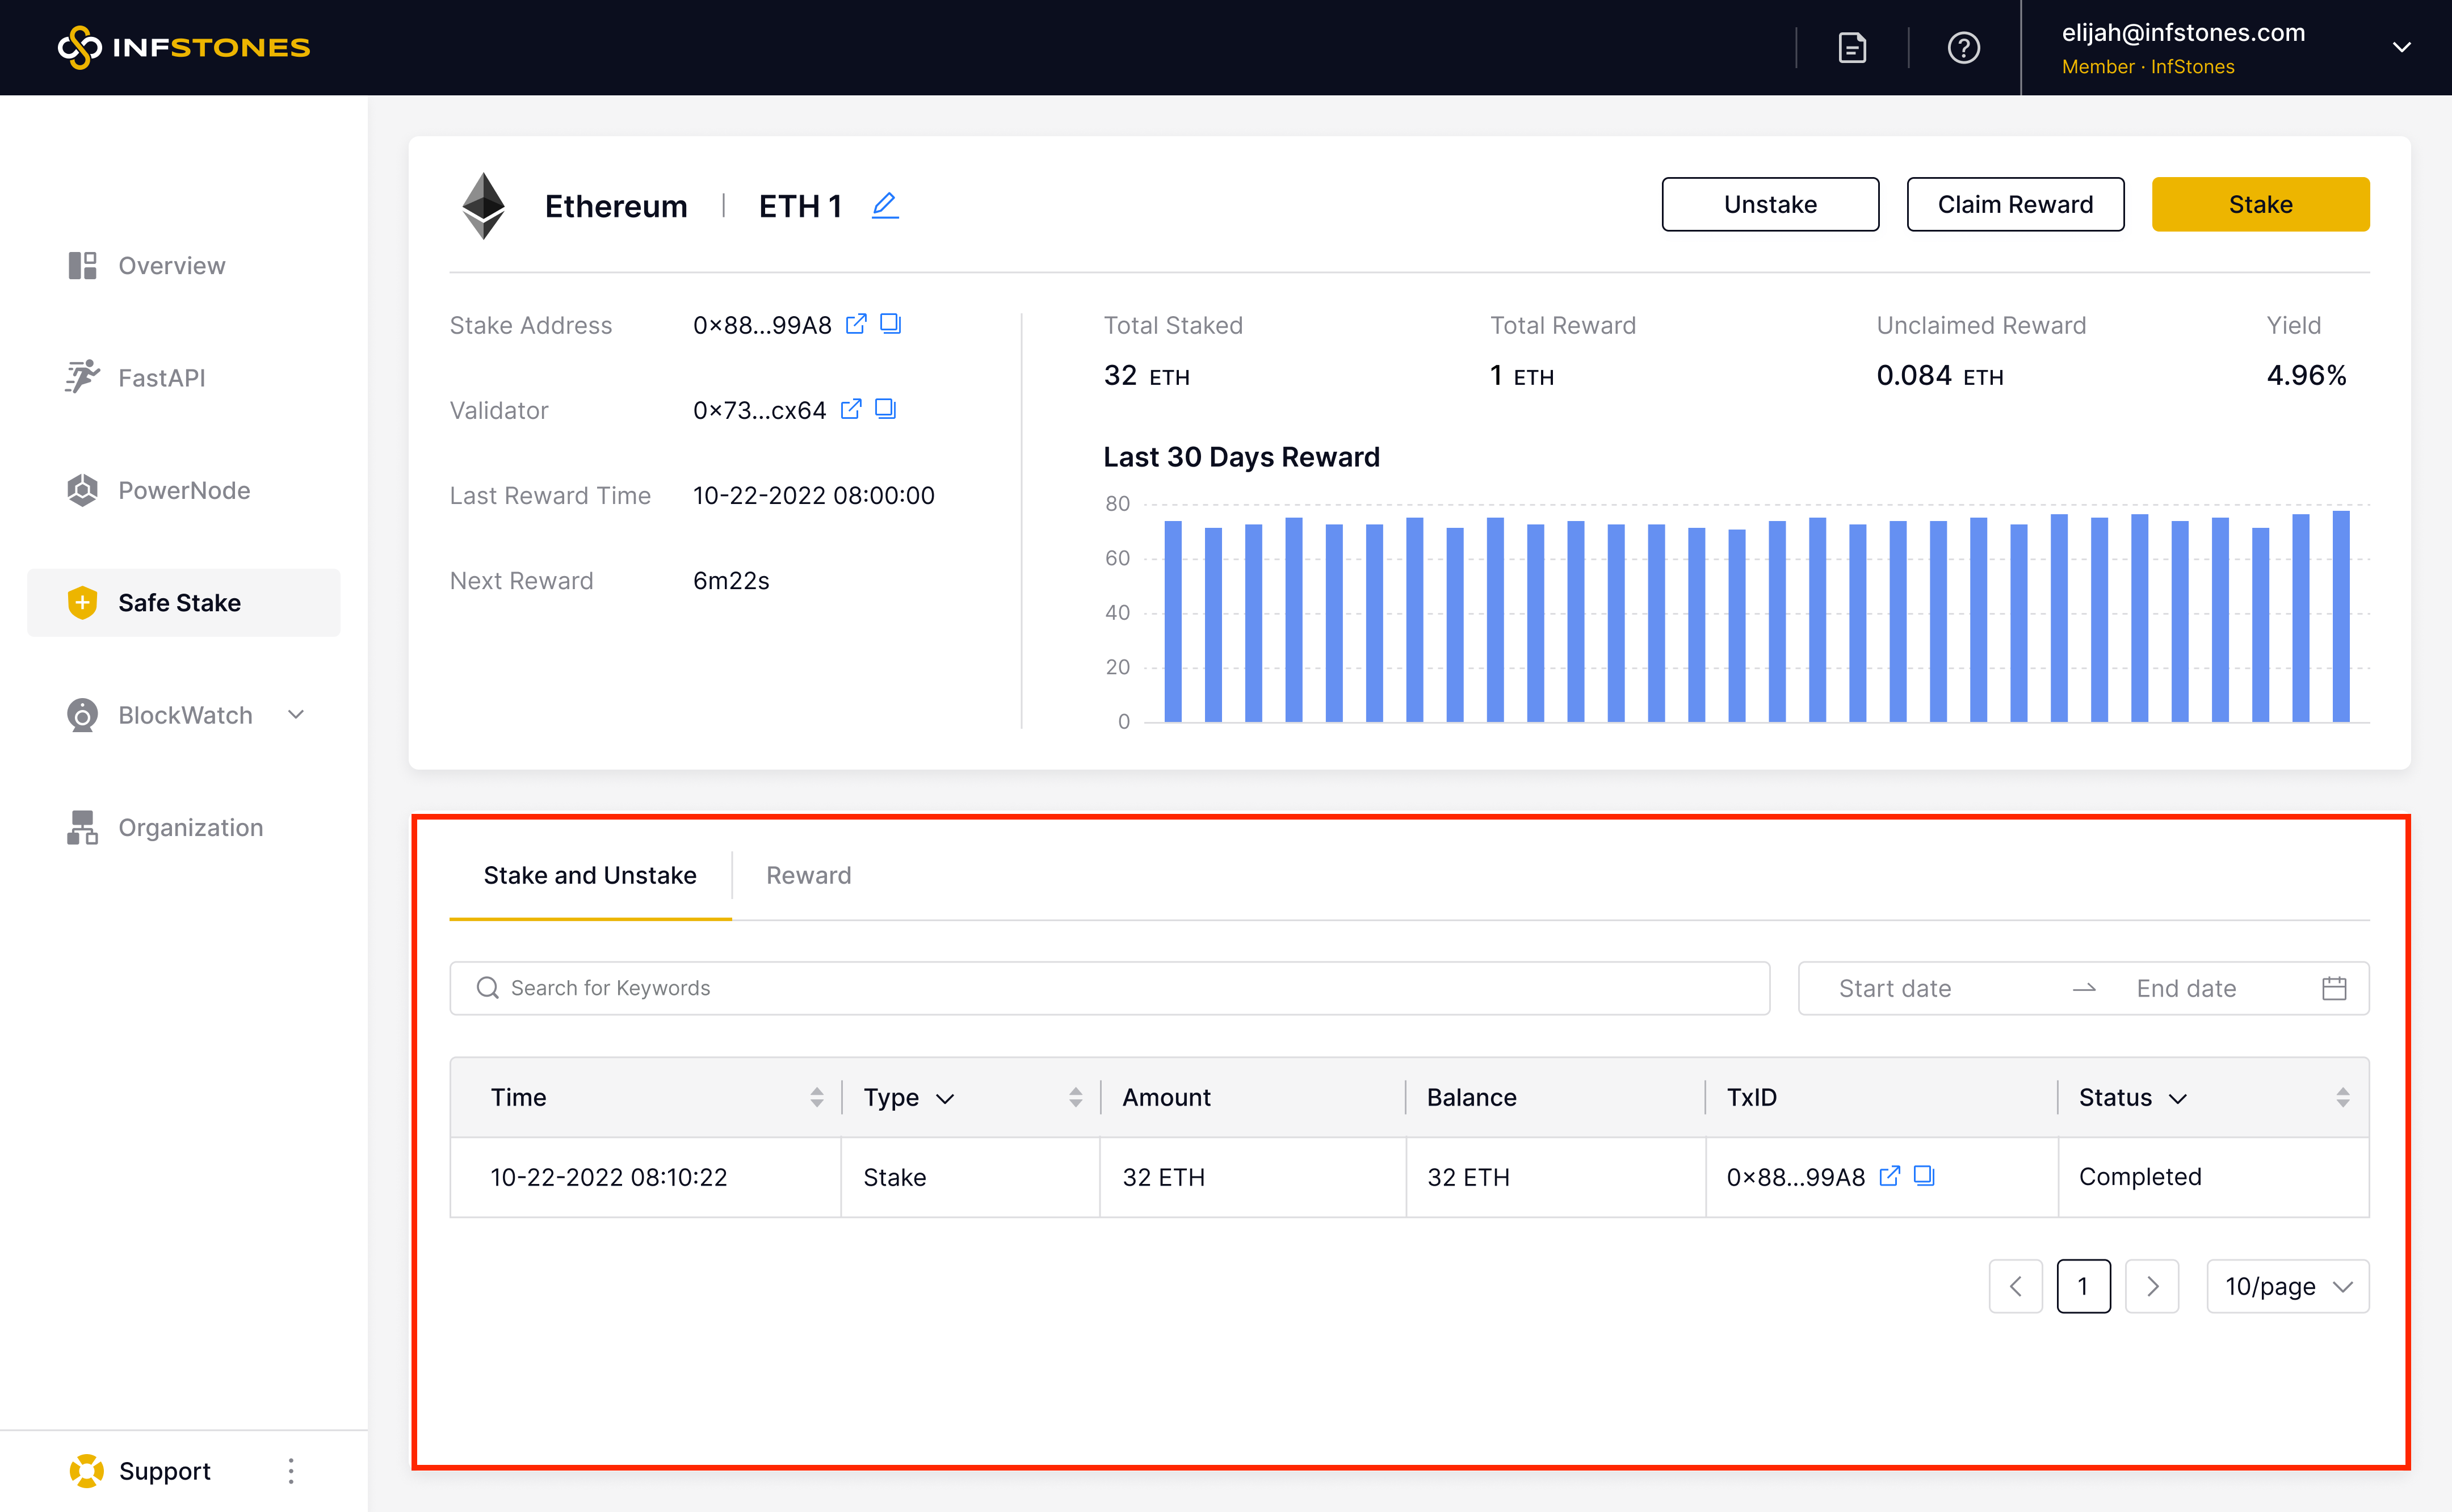The image size is (2452, 1512).
Task: Sort the table by Time column
Action: 816,1097
